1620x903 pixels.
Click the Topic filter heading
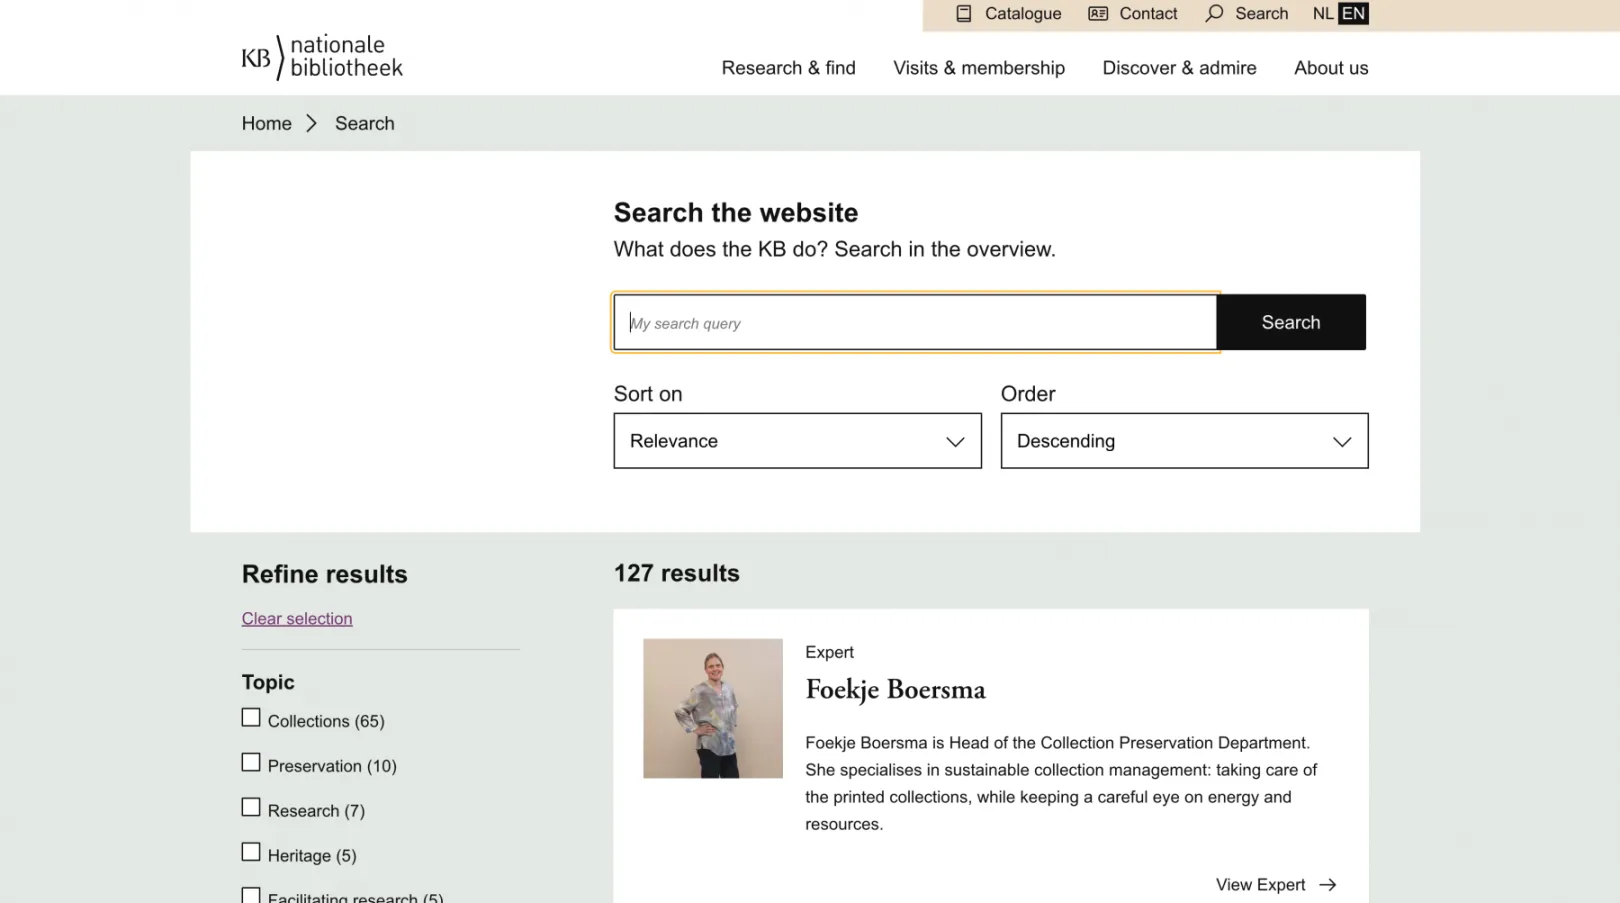click(268, 682)
